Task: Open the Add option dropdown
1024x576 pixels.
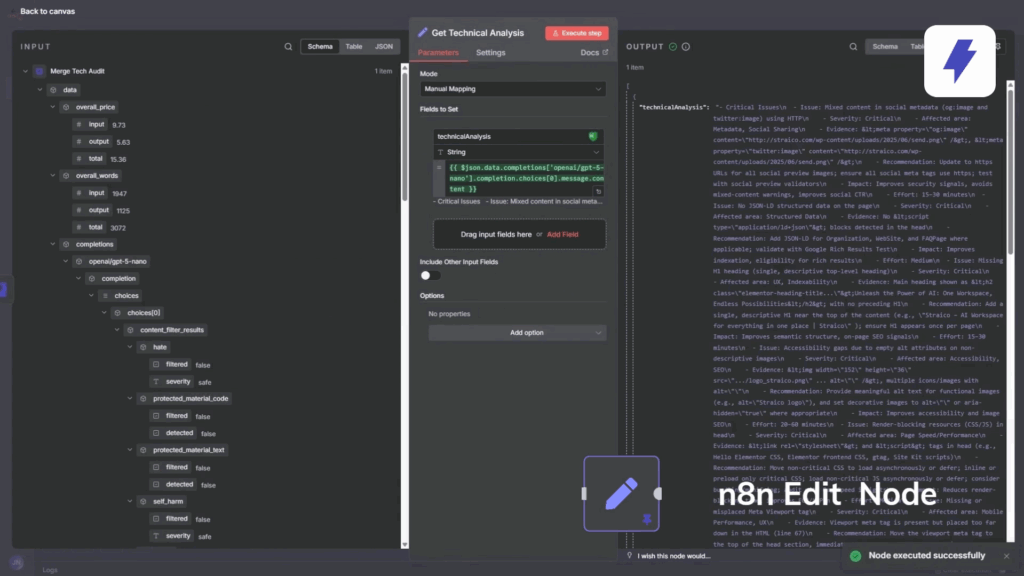Action: (x=517, y=333)
